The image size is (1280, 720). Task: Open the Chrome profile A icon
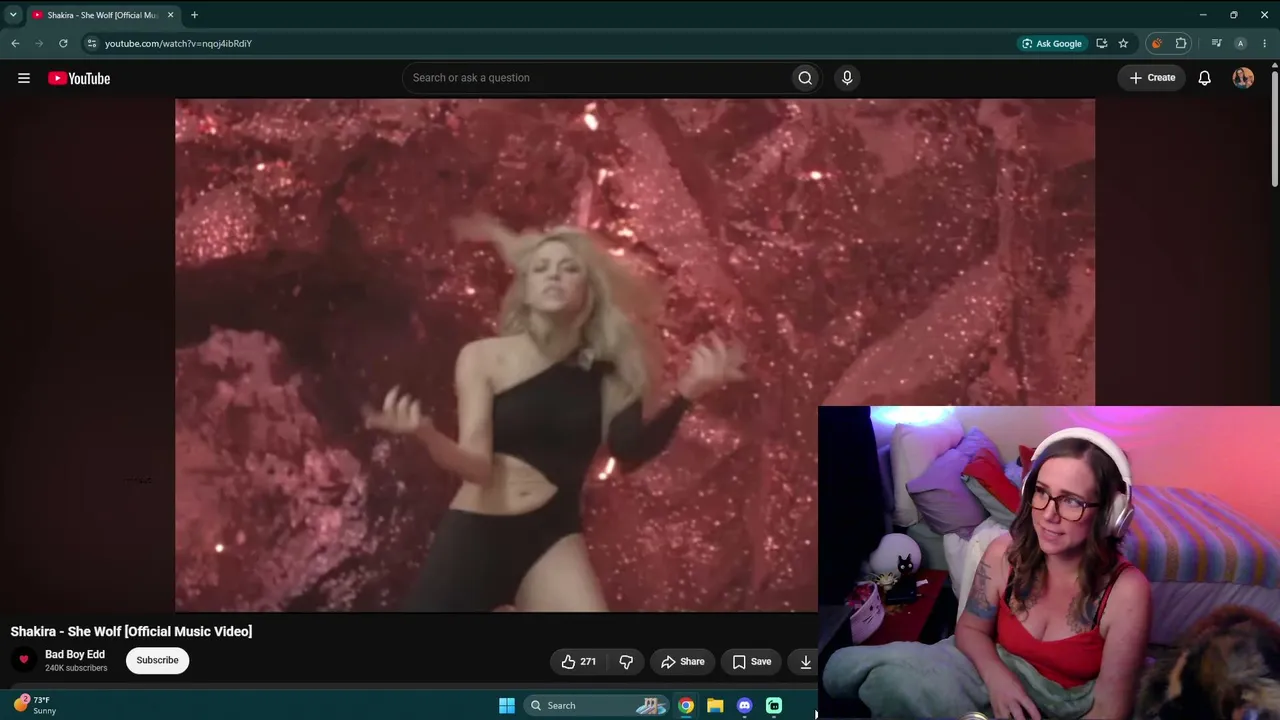[x=1240, y=43]
